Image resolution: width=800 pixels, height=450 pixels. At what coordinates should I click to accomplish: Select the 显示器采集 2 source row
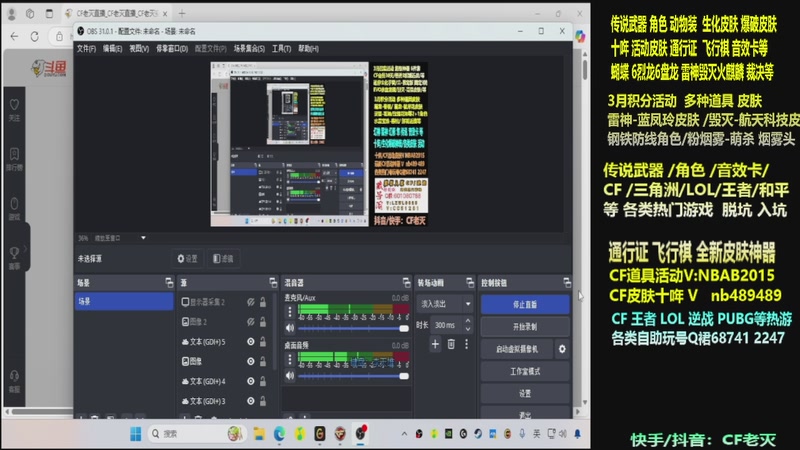[x=224, y=302]
